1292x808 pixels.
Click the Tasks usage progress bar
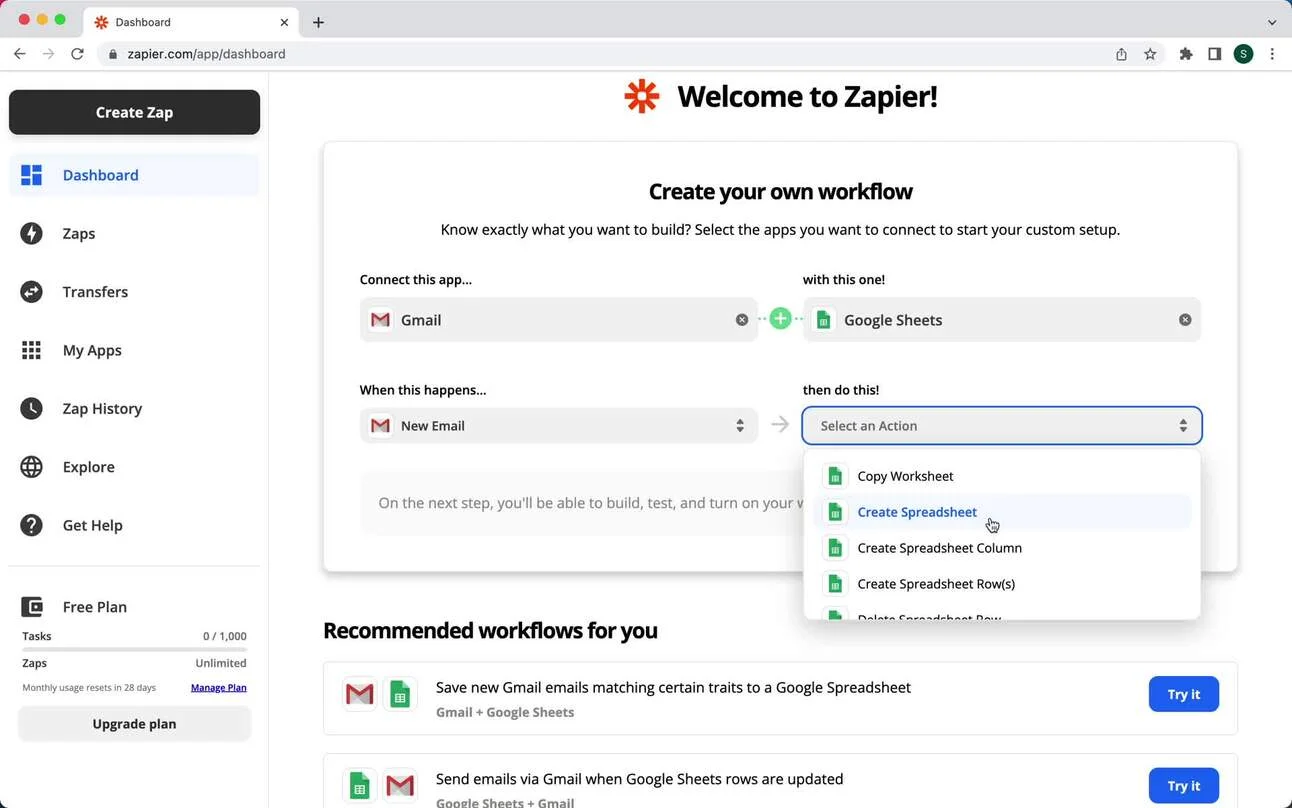(x=134, y=650)
